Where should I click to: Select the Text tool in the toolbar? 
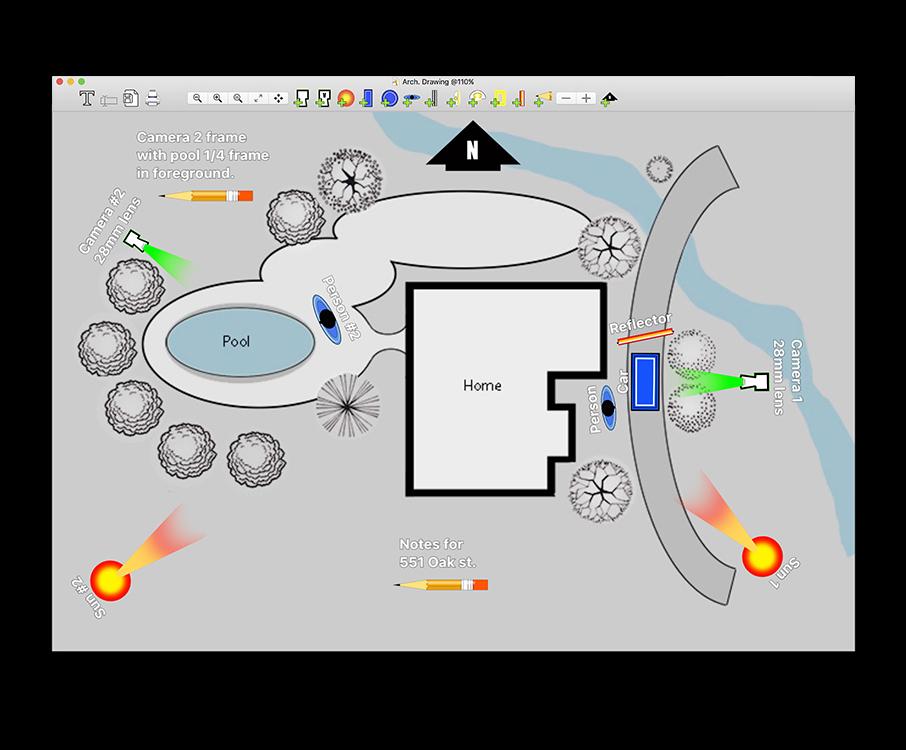click(86, 97)
